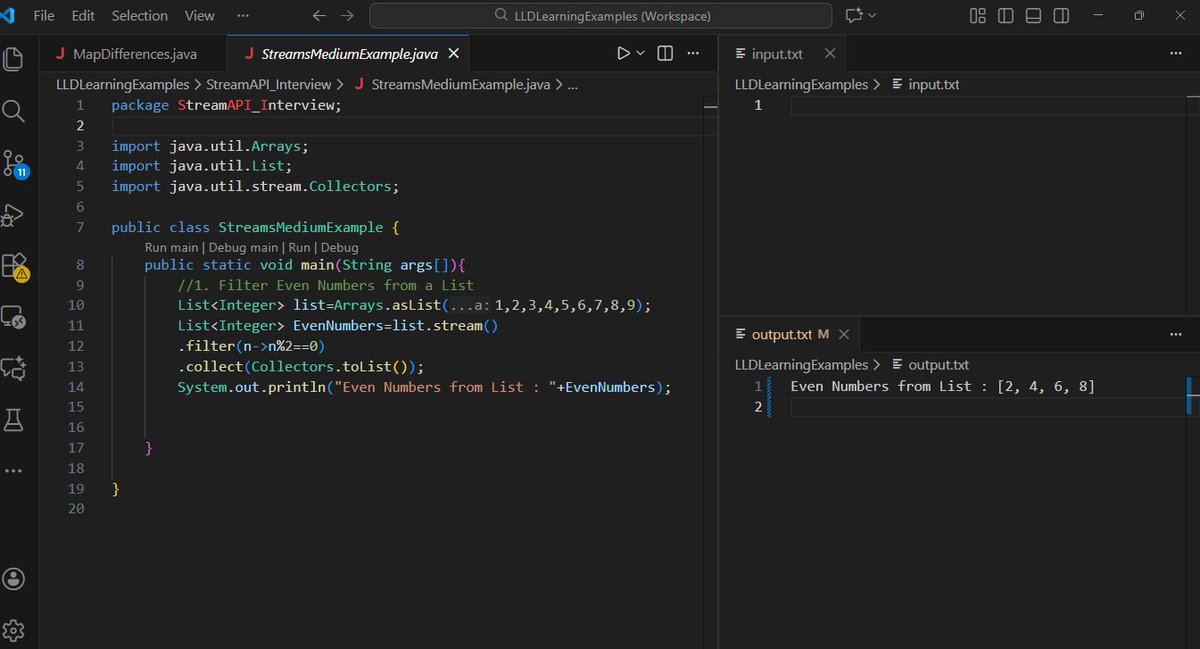Click the Run main CodeLens link

(172, 247)
